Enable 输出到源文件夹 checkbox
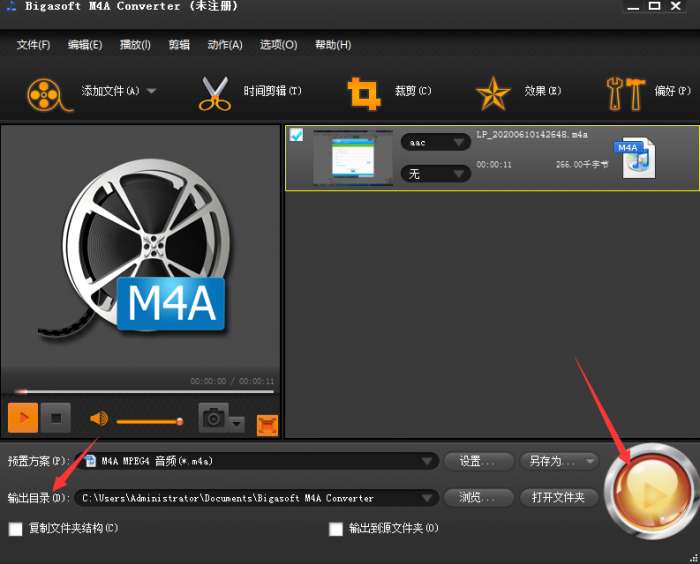Screen dimensions: 700x564 (336, 529)
